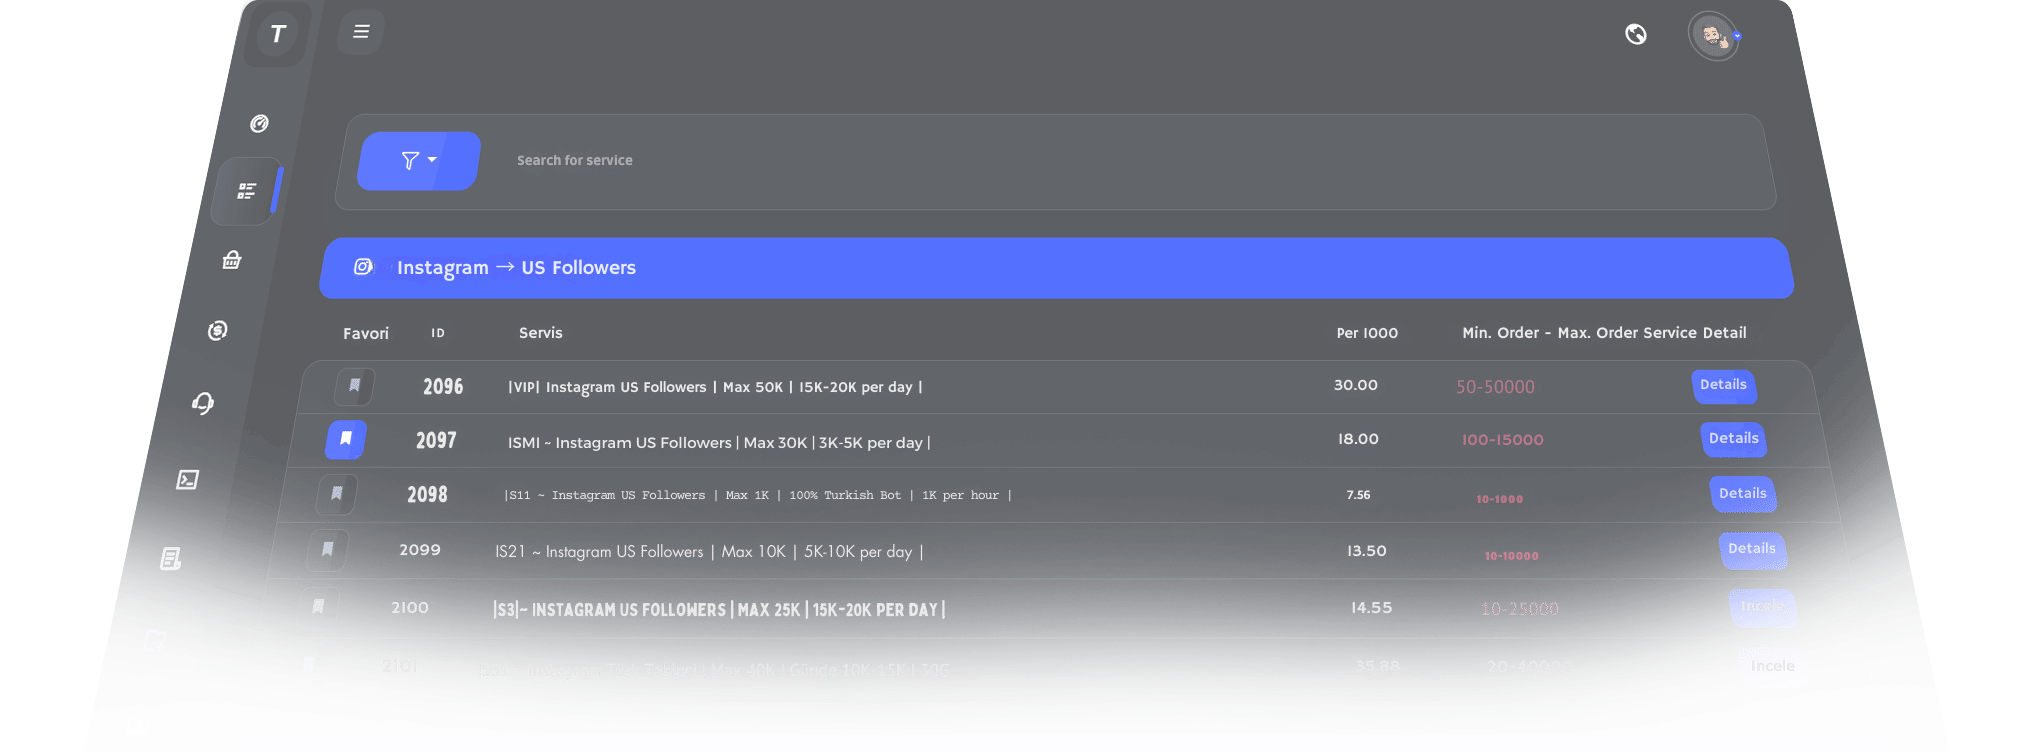The image size is (2032, 752).
Task: Open the user avatar profile dropdown
Action: [1714, 37]
